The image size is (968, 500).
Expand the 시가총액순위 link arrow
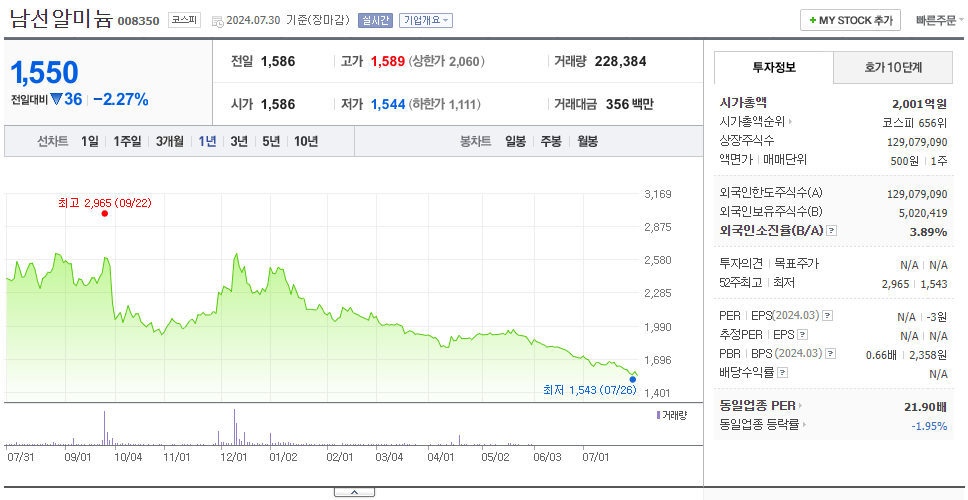(790, 122)
